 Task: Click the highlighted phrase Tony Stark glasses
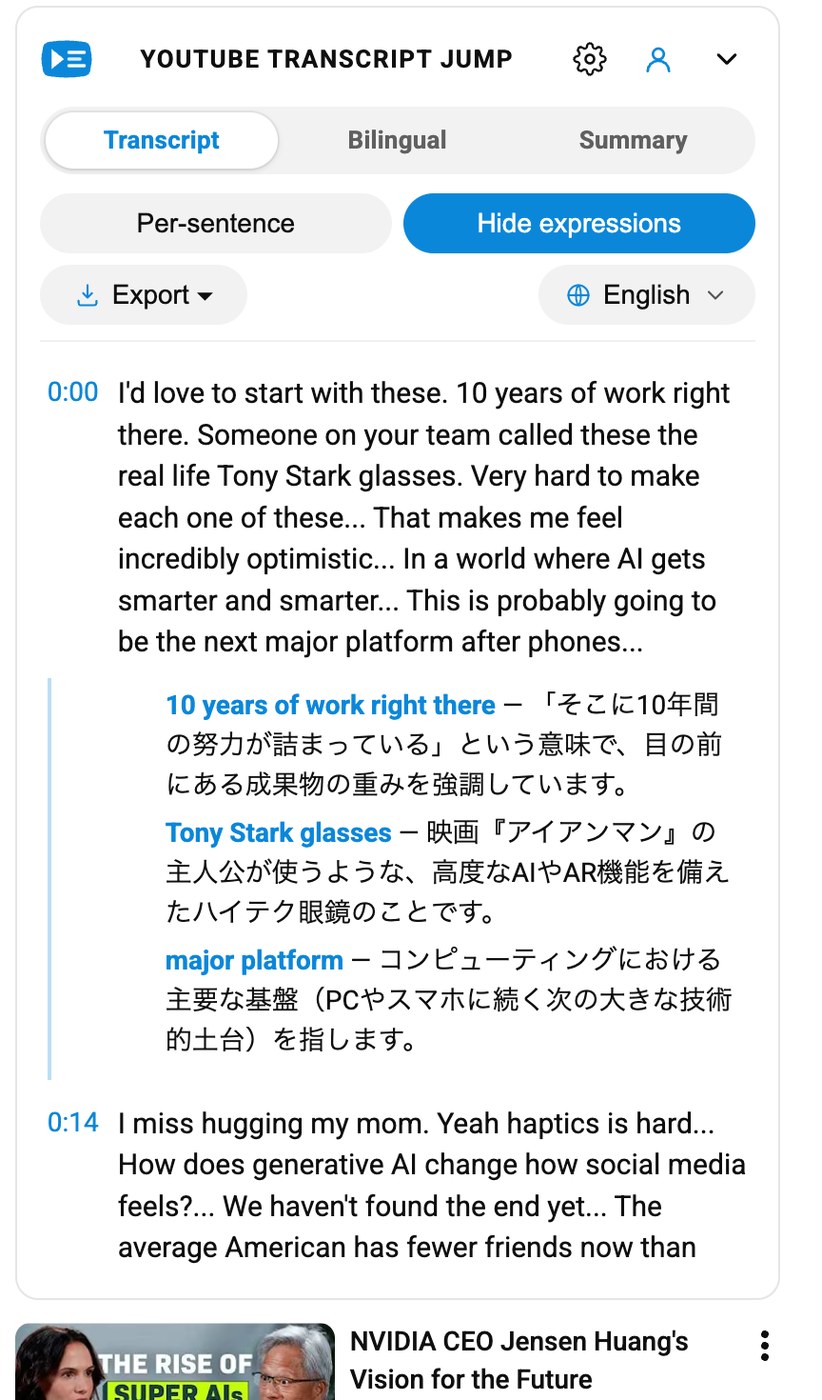point(278,832)
